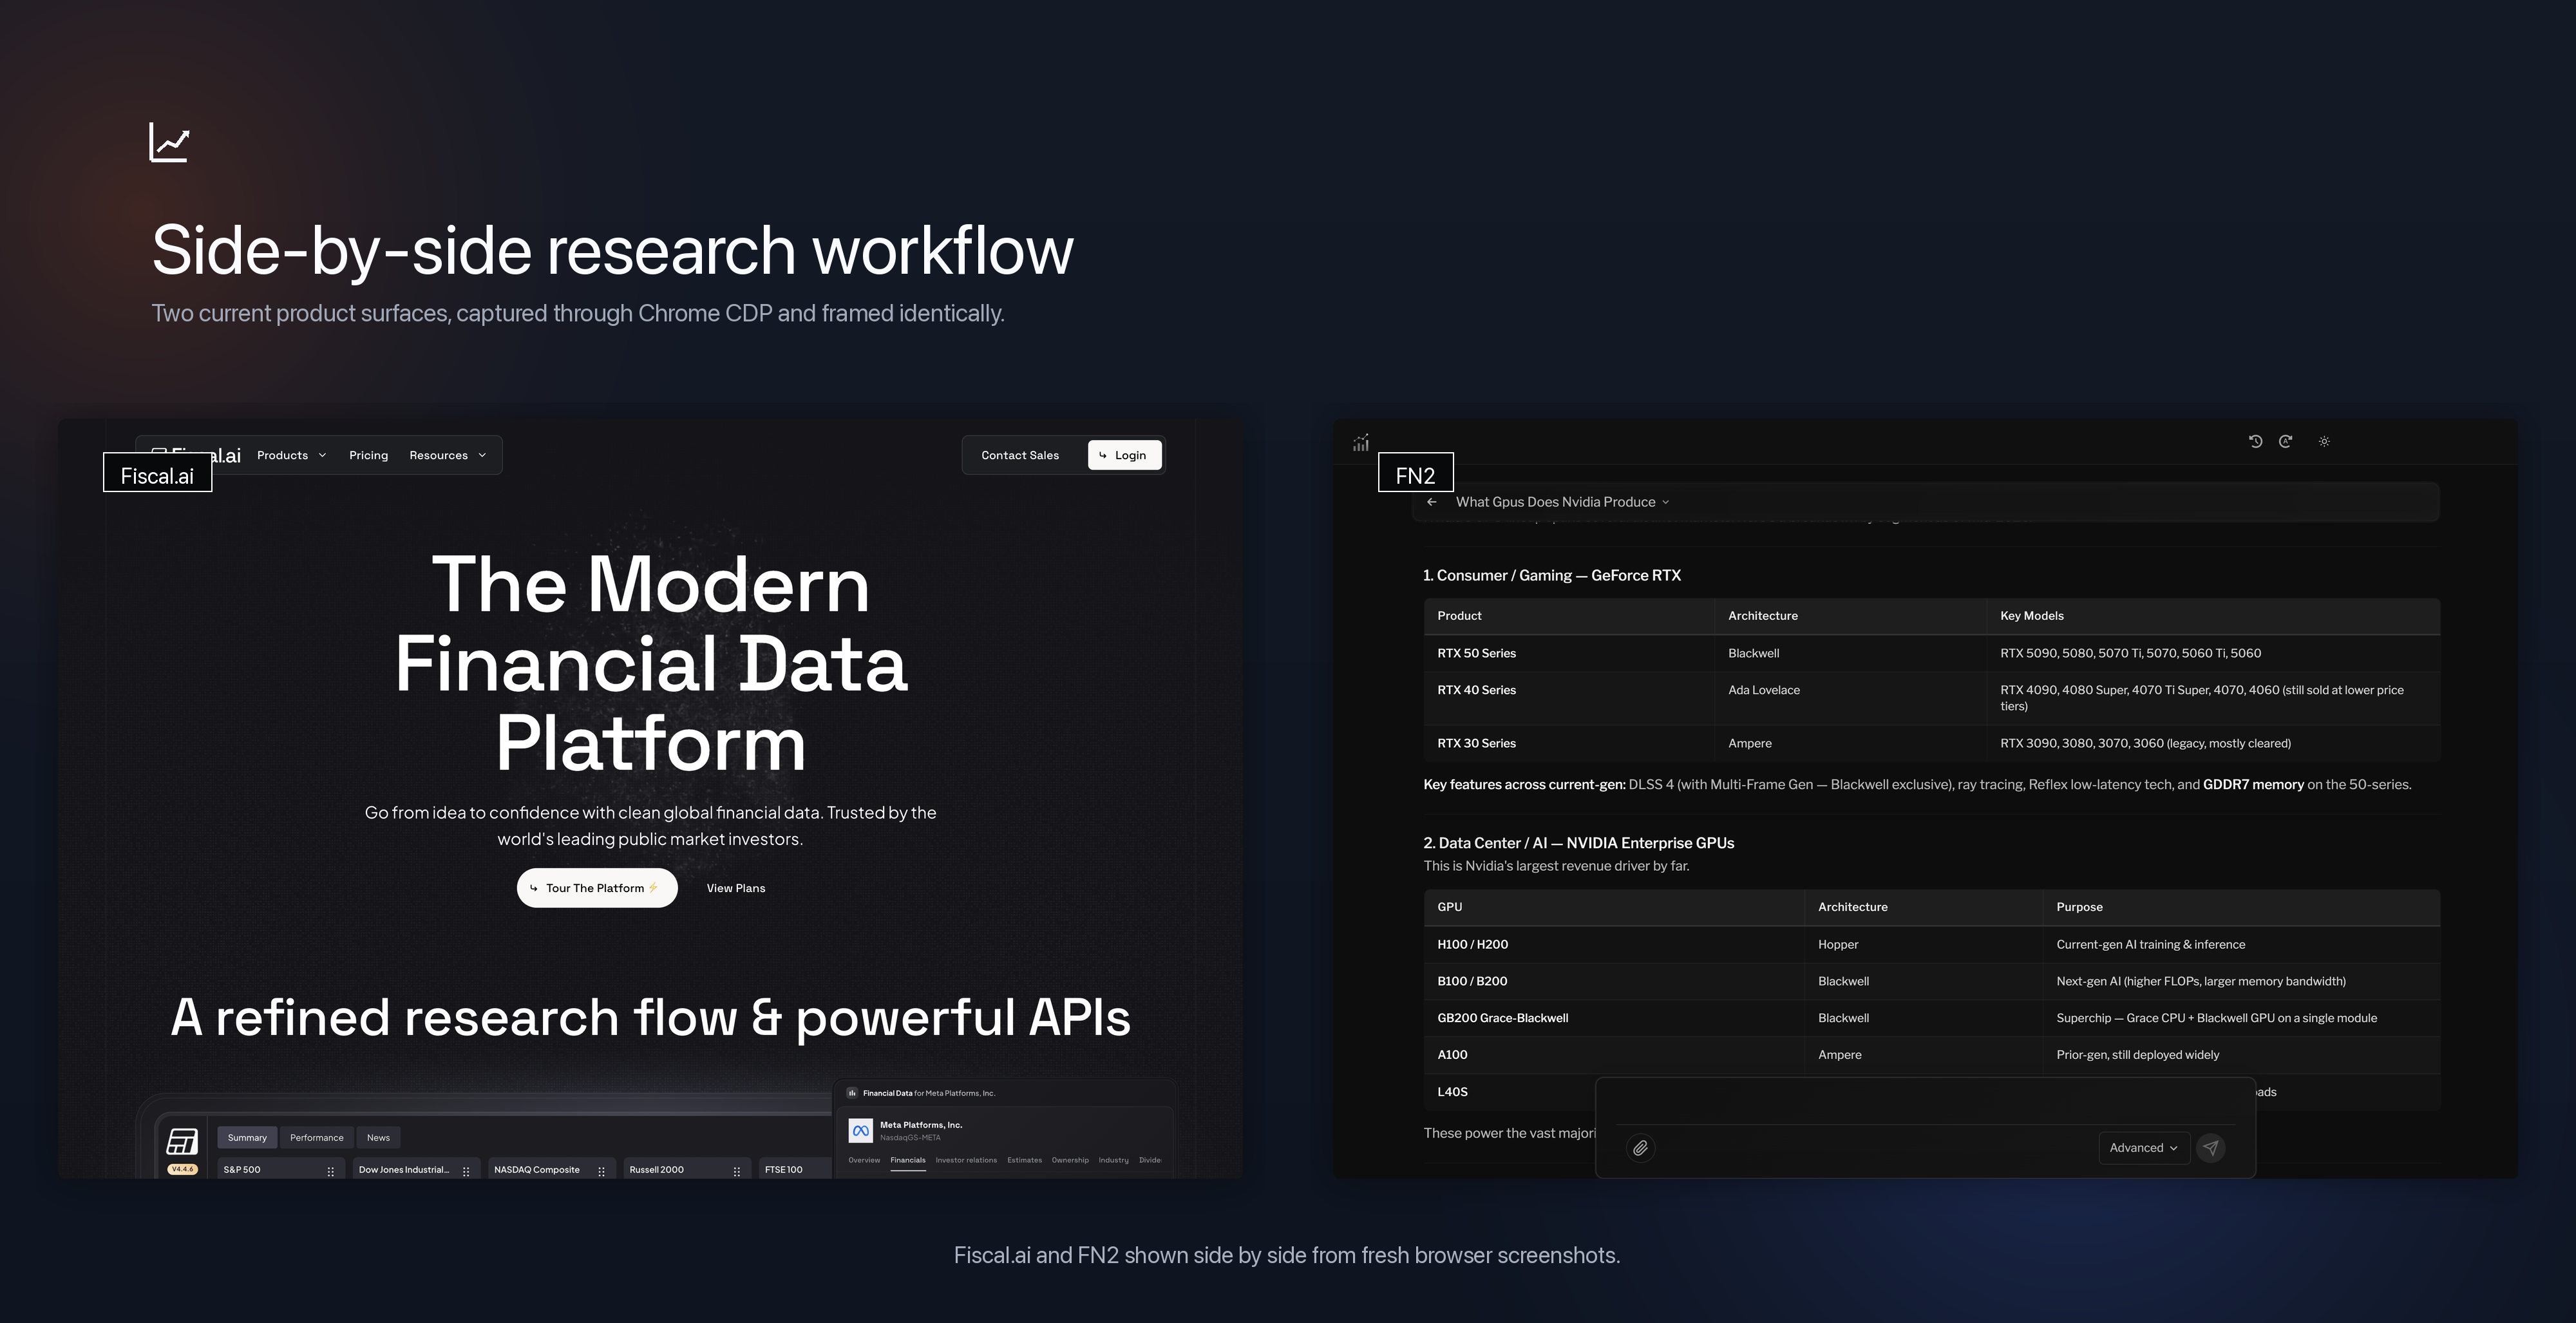Click the Contact Sales button
The height and width of the screenshot is (1323, 2576).
tap(1020, 455)
